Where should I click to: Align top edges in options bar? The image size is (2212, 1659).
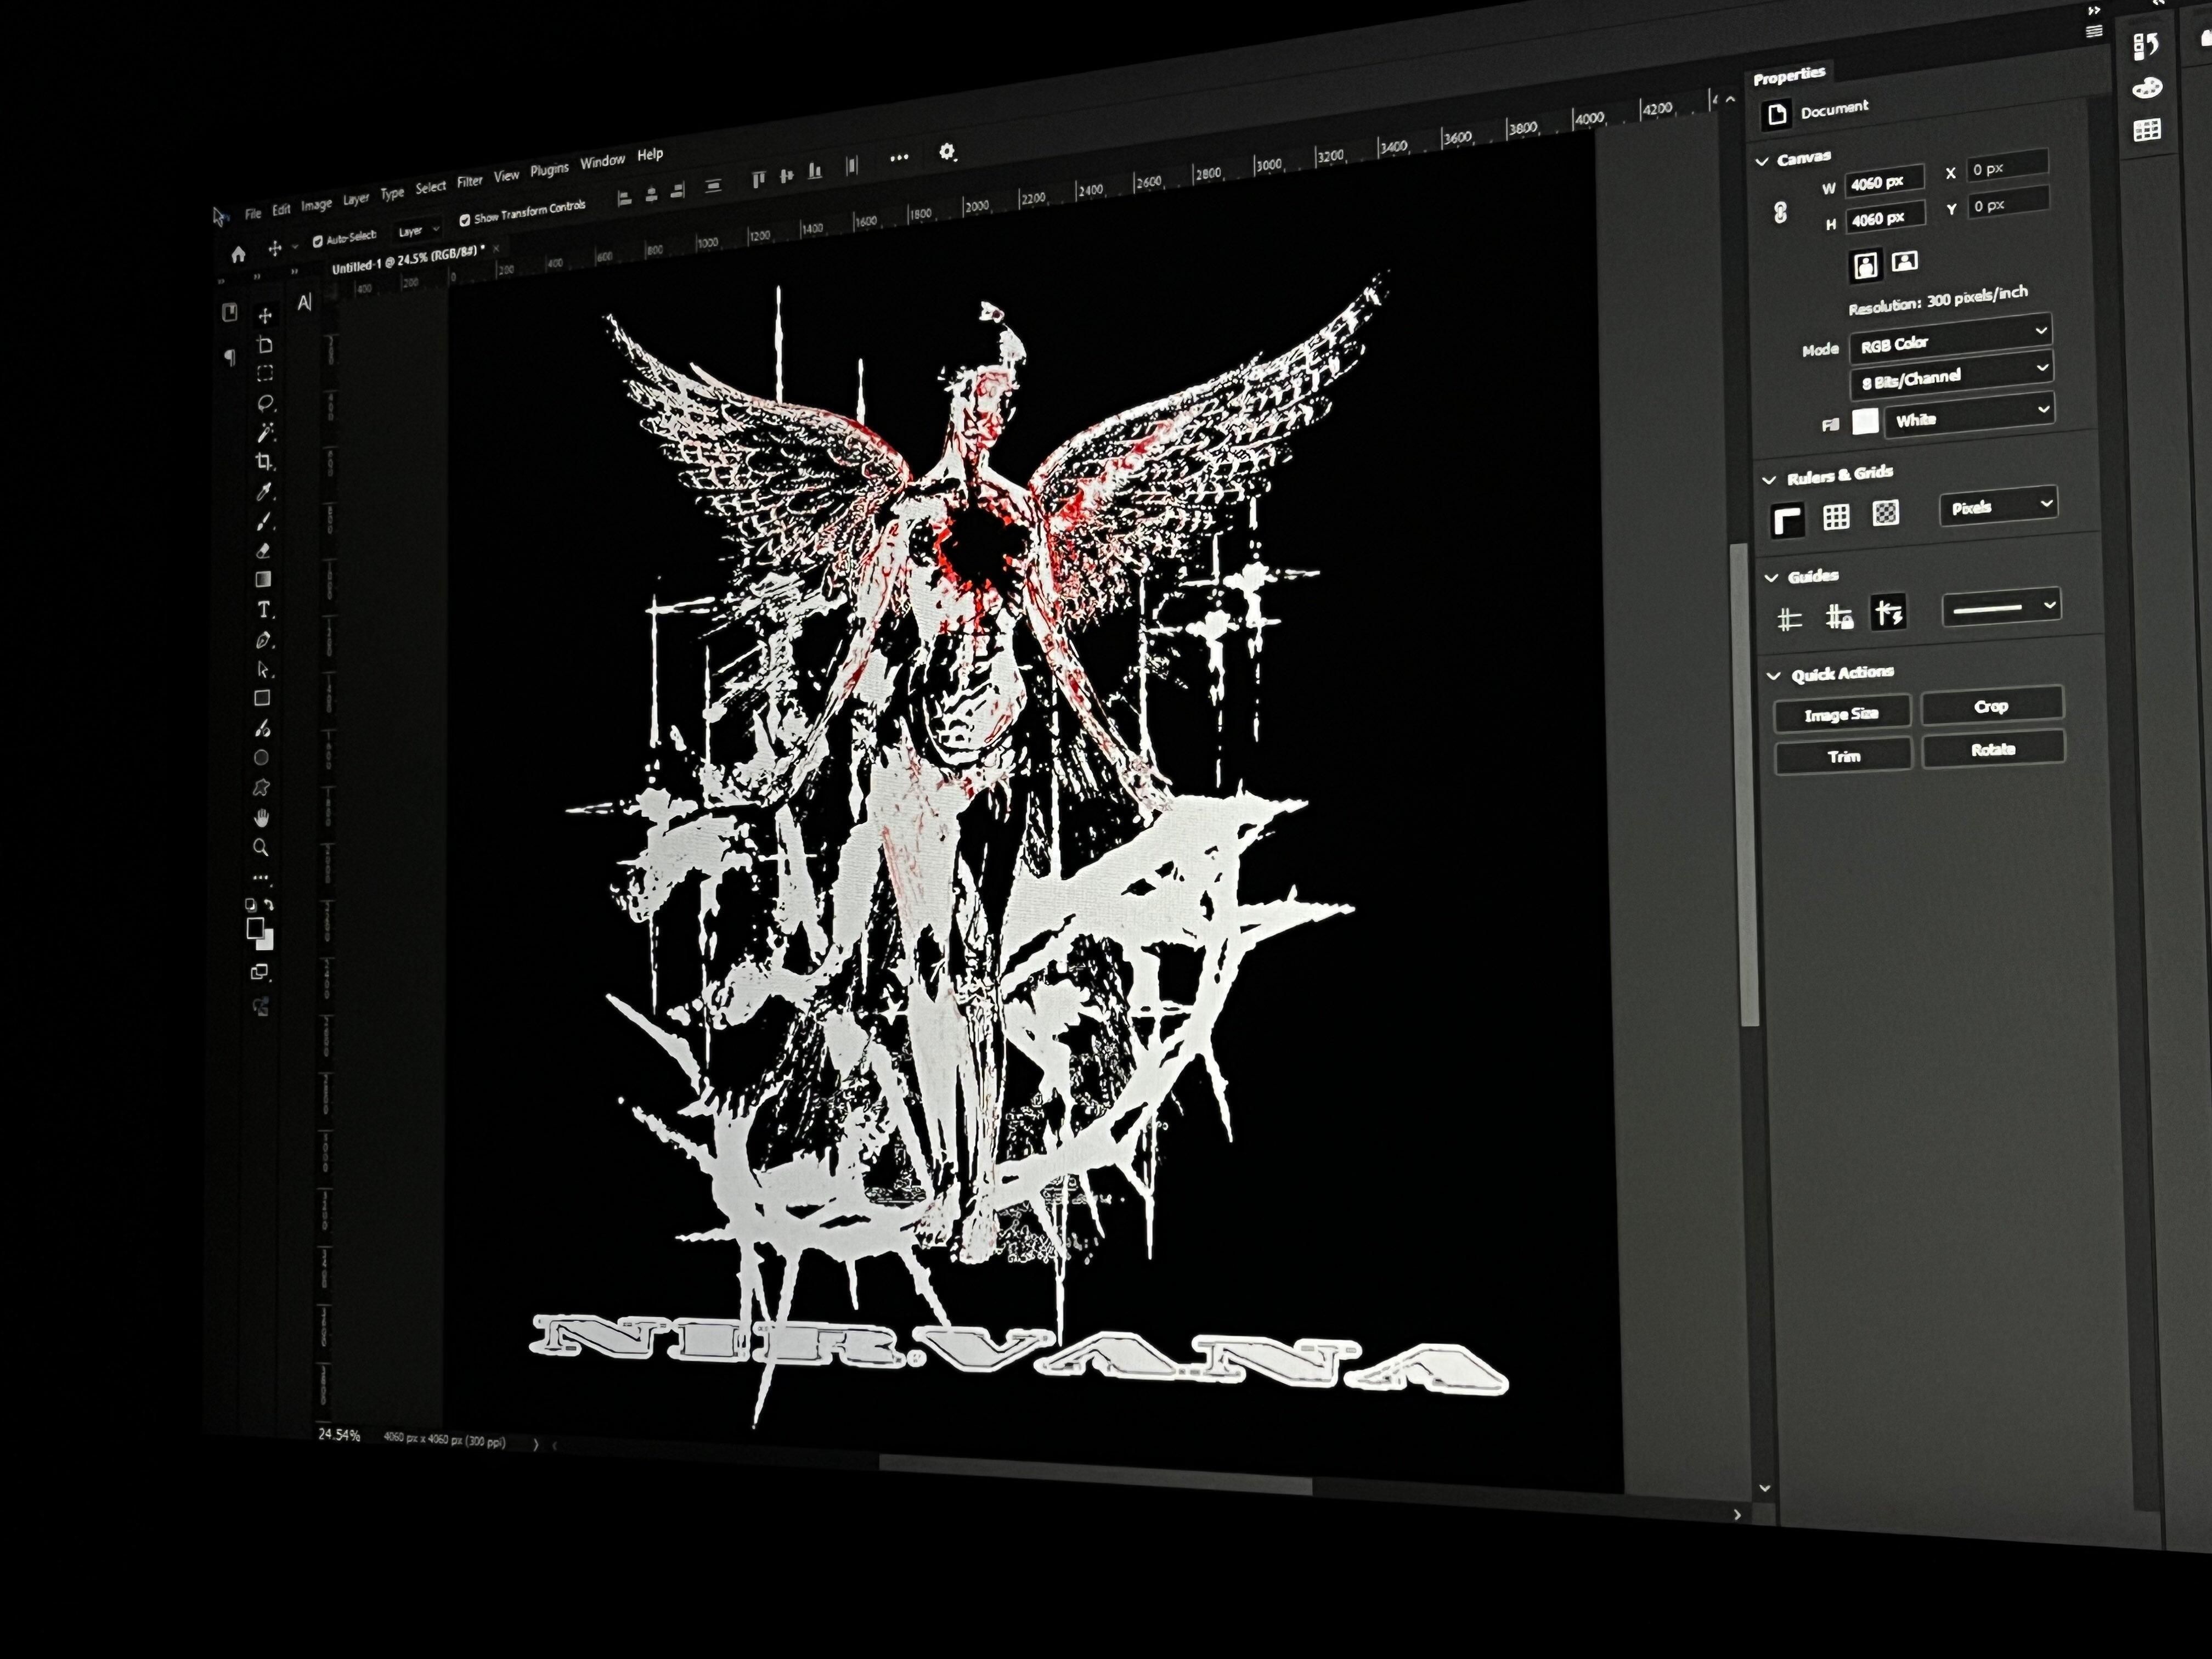coord(759,179)
